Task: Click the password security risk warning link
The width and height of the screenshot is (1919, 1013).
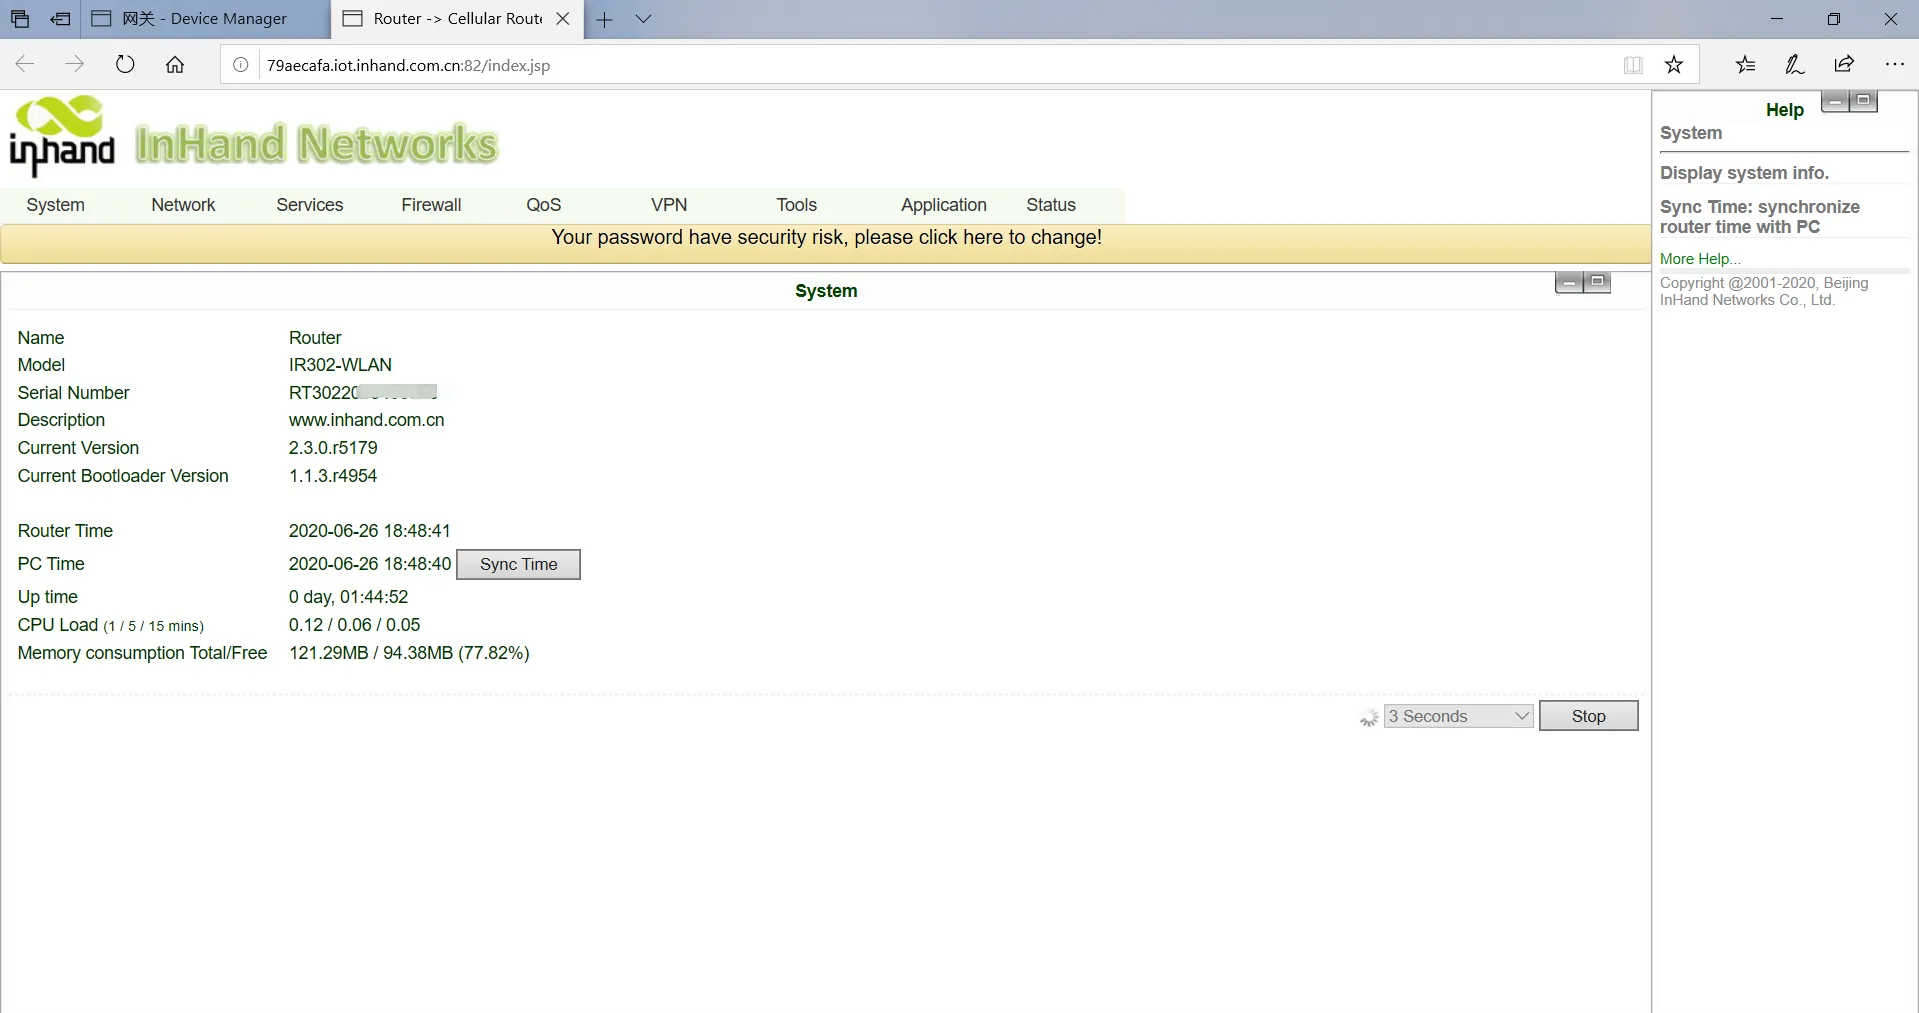Action: 827,238
